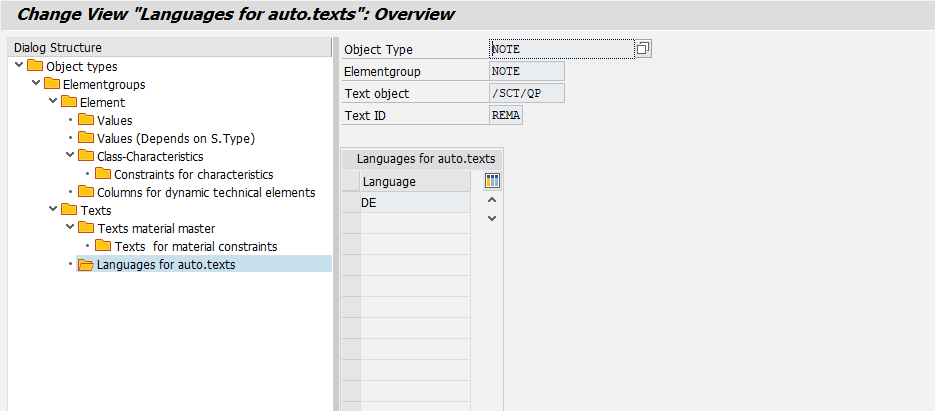Screen dimensions: 935x411
Task: Collapse the Element tree node
Action: (x=53, y=102)
